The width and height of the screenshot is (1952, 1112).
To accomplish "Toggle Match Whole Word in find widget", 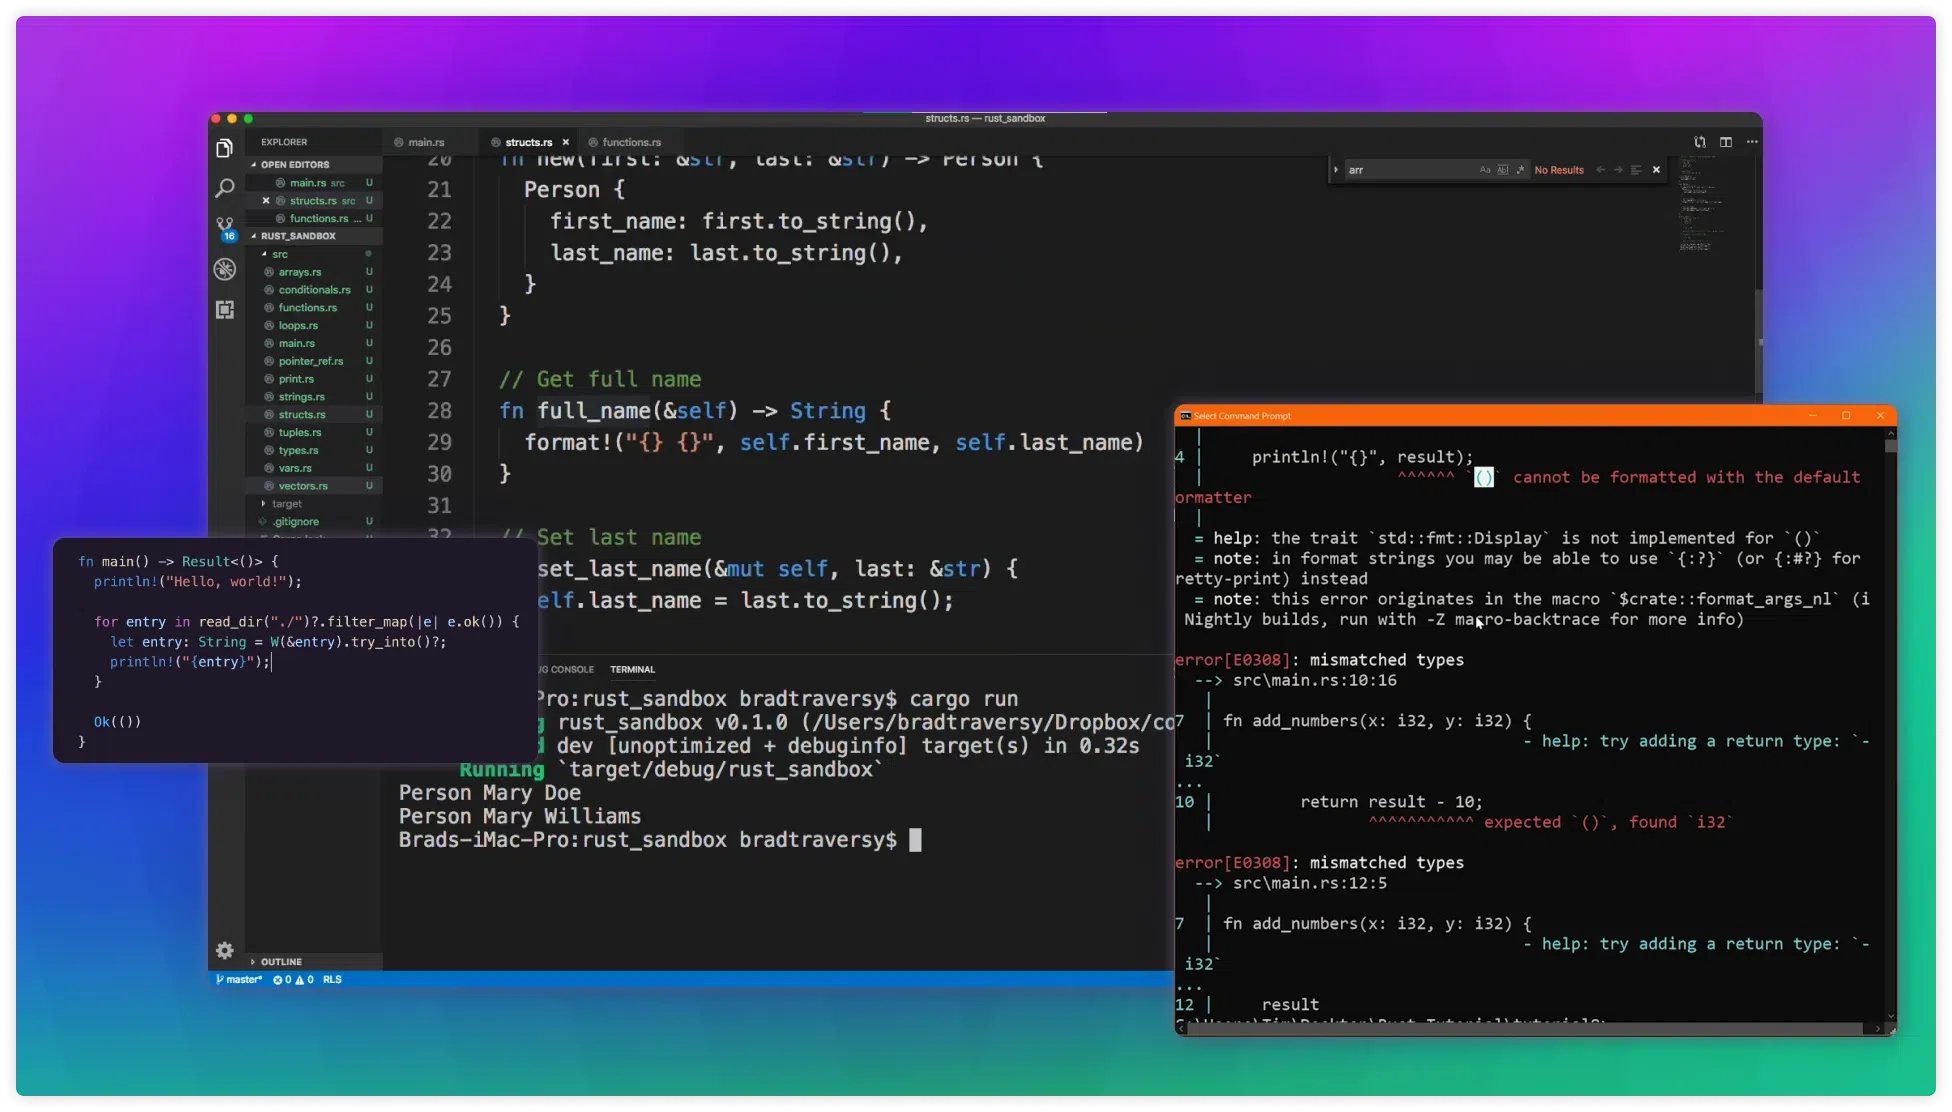I will (x=1502, y=170).
